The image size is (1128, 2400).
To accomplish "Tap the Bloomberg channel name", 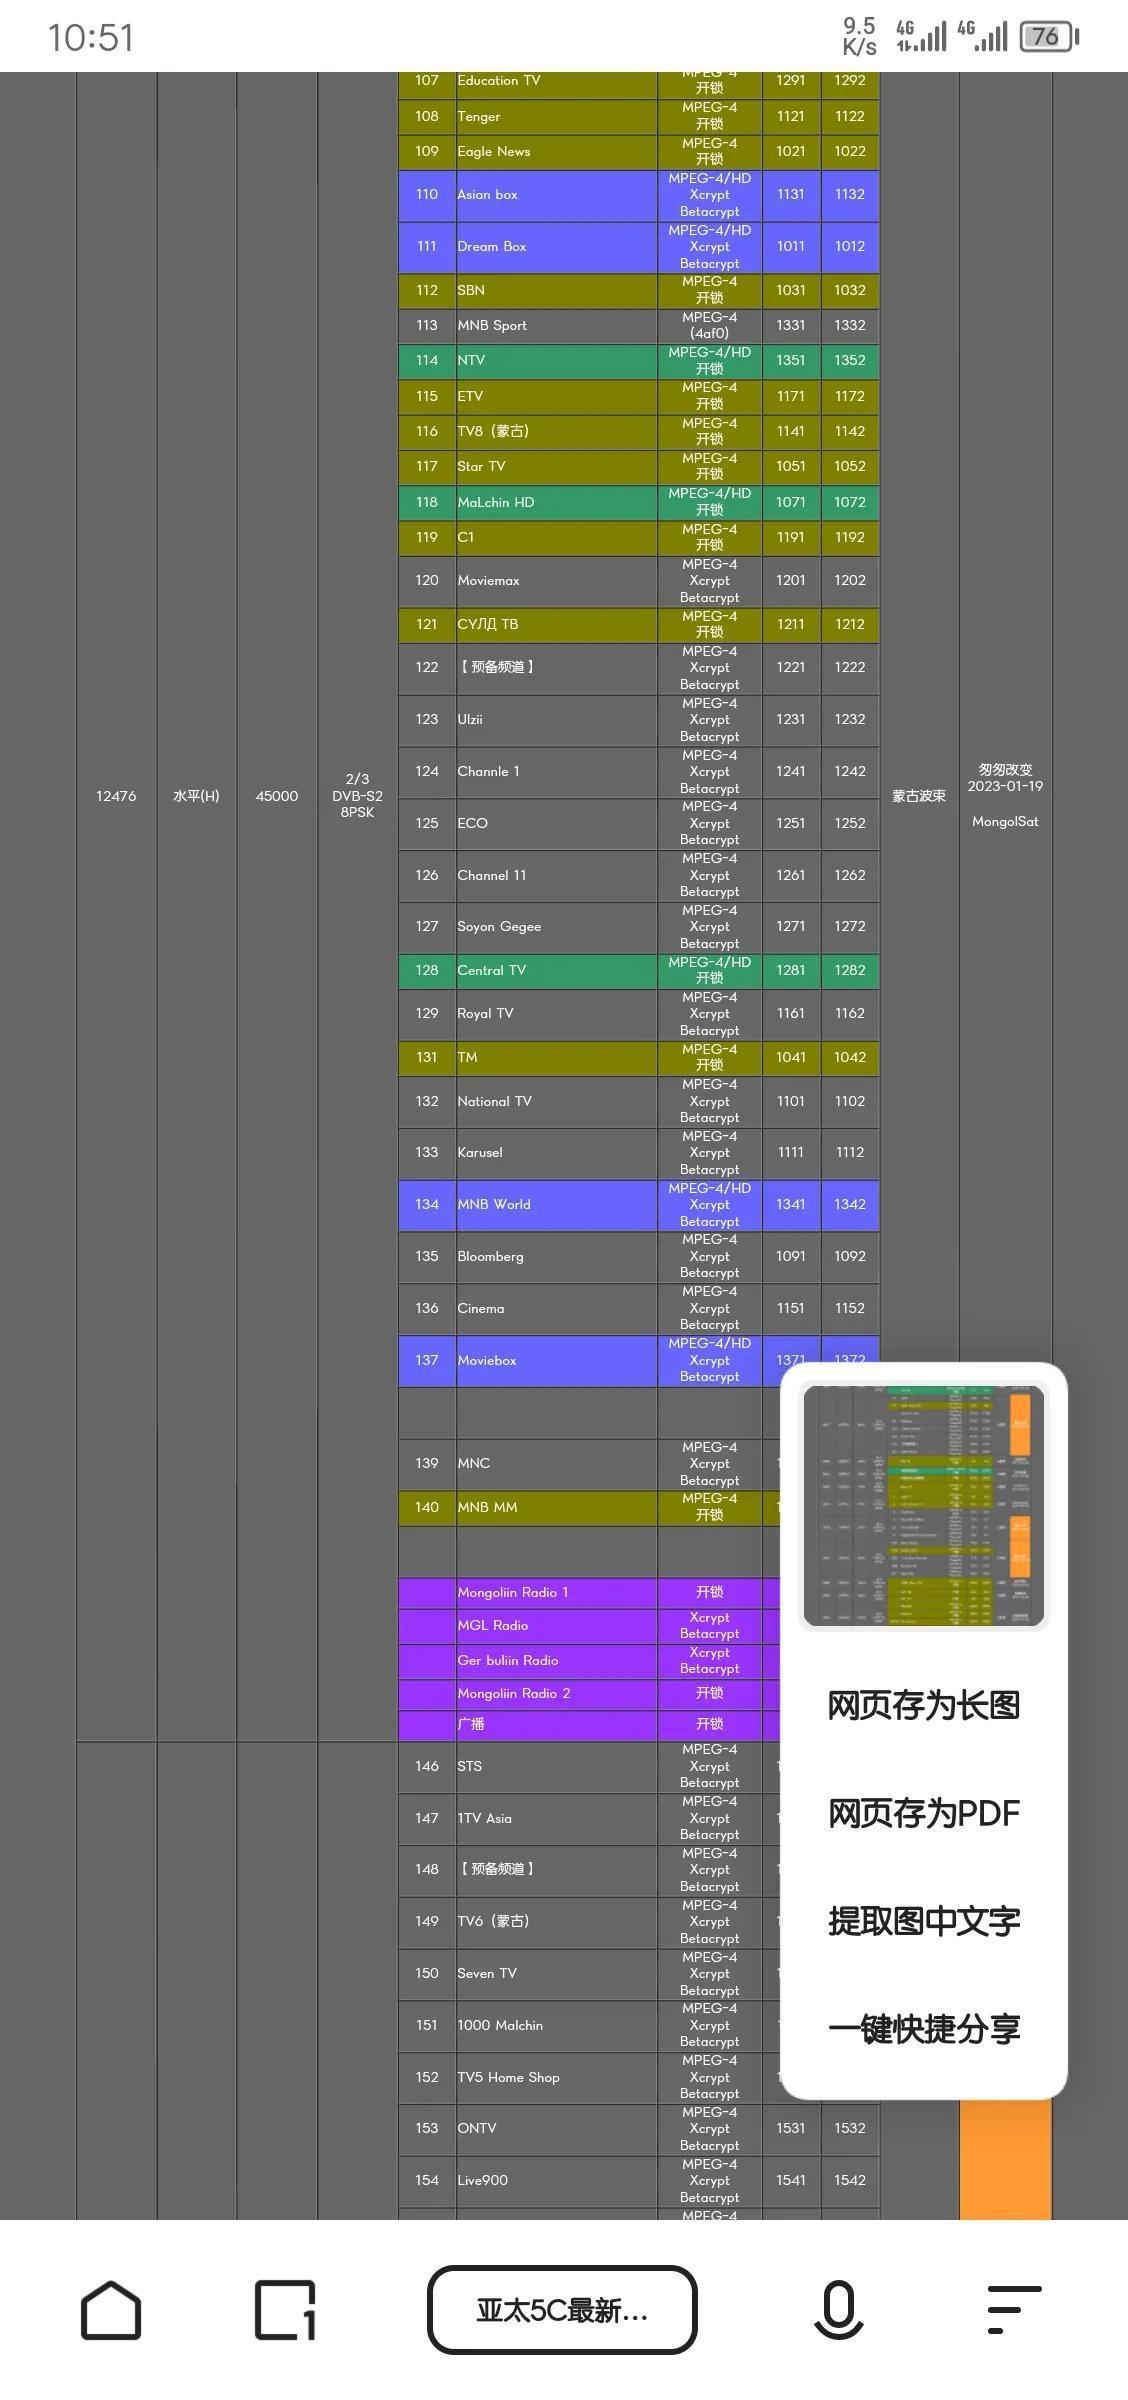I will coord(490,1256).
